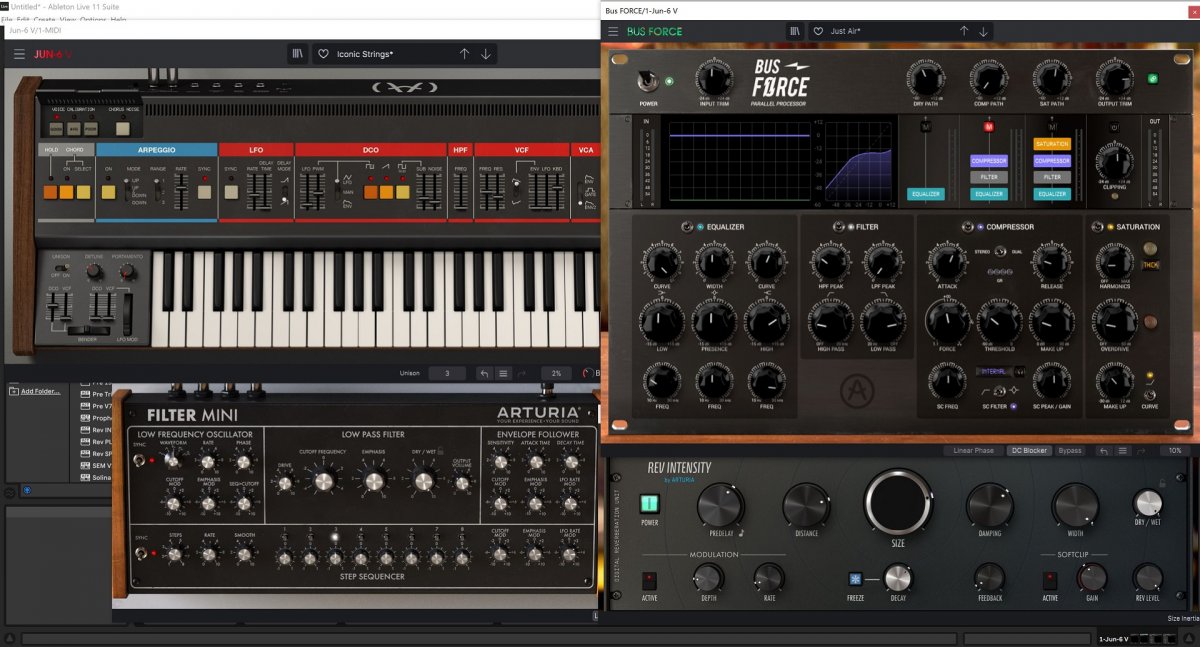Click the large Size knob in Rev Intensity
The image size is (1200, 647).
pyautogui.click(x=897, y=501)
